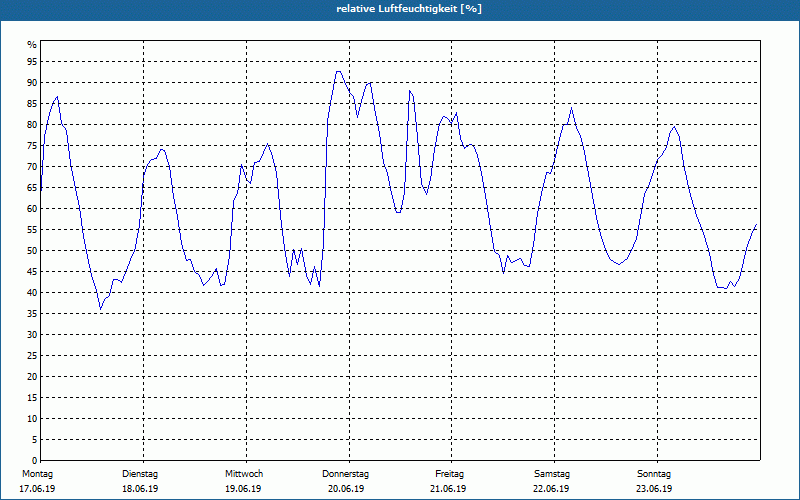Select the 'Mittwoch' day label
Image resolution: width=800 pixels, height=500 pixels.
tap(244, 474)
